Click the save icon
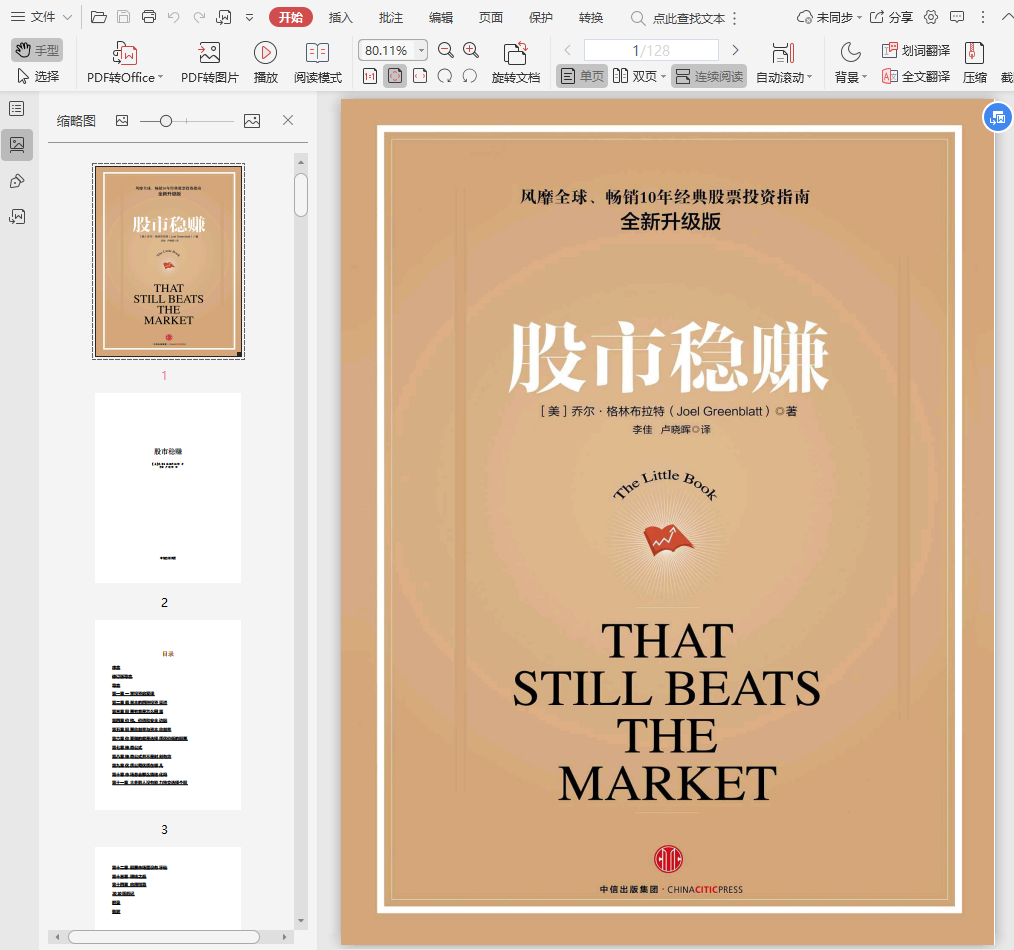This screenshot has width=1014, height=950. pos(124,17)
